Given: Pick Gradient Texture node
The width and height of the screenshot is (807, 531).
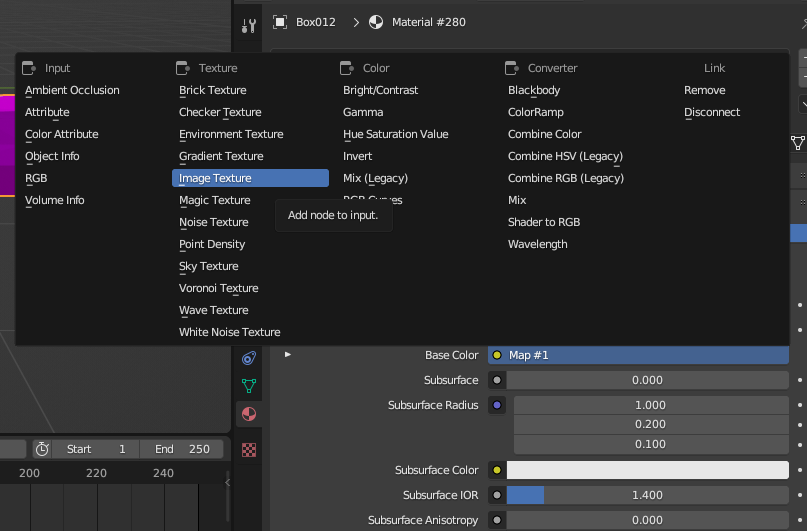Looking at the screenshot, I should [221, 156].
